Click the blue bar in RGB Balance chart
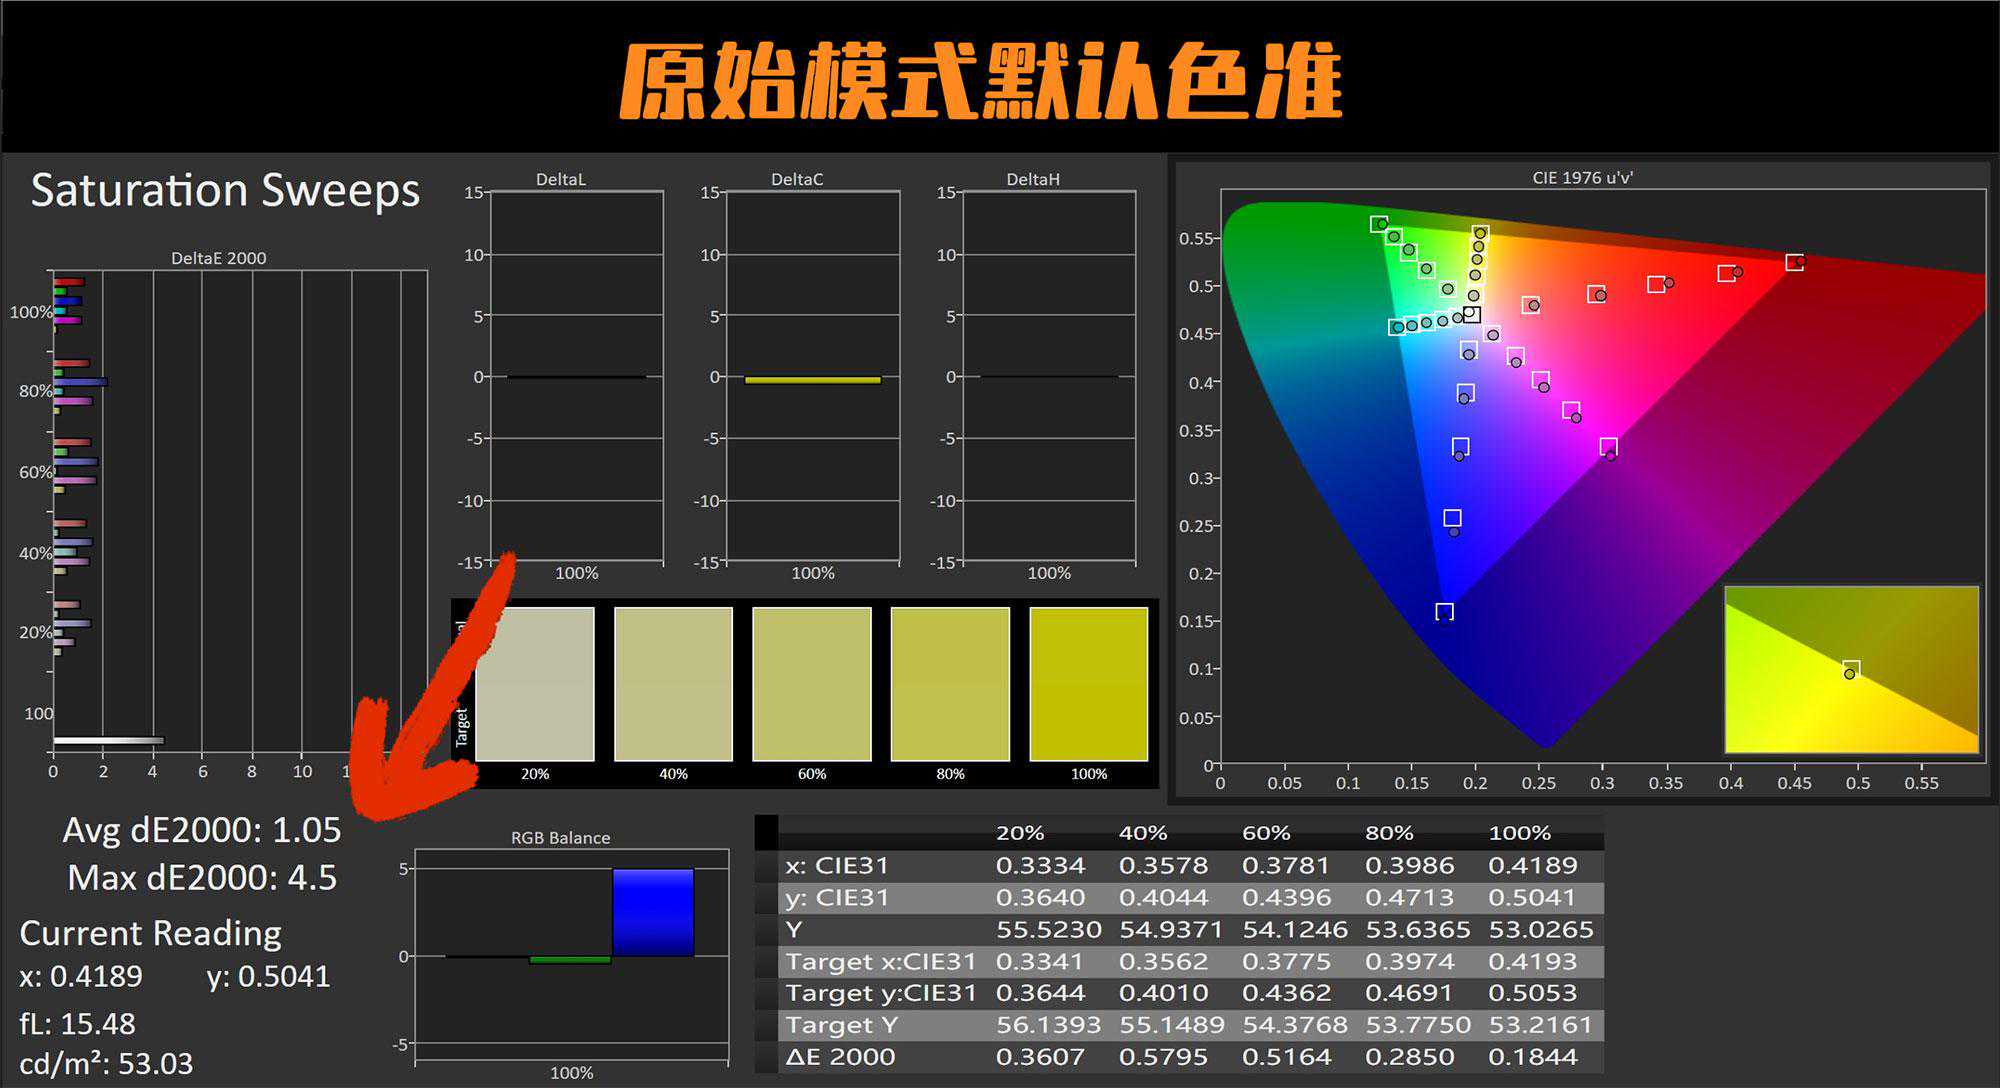Viewport: 2000px width, 1088px height. (652, 912)
